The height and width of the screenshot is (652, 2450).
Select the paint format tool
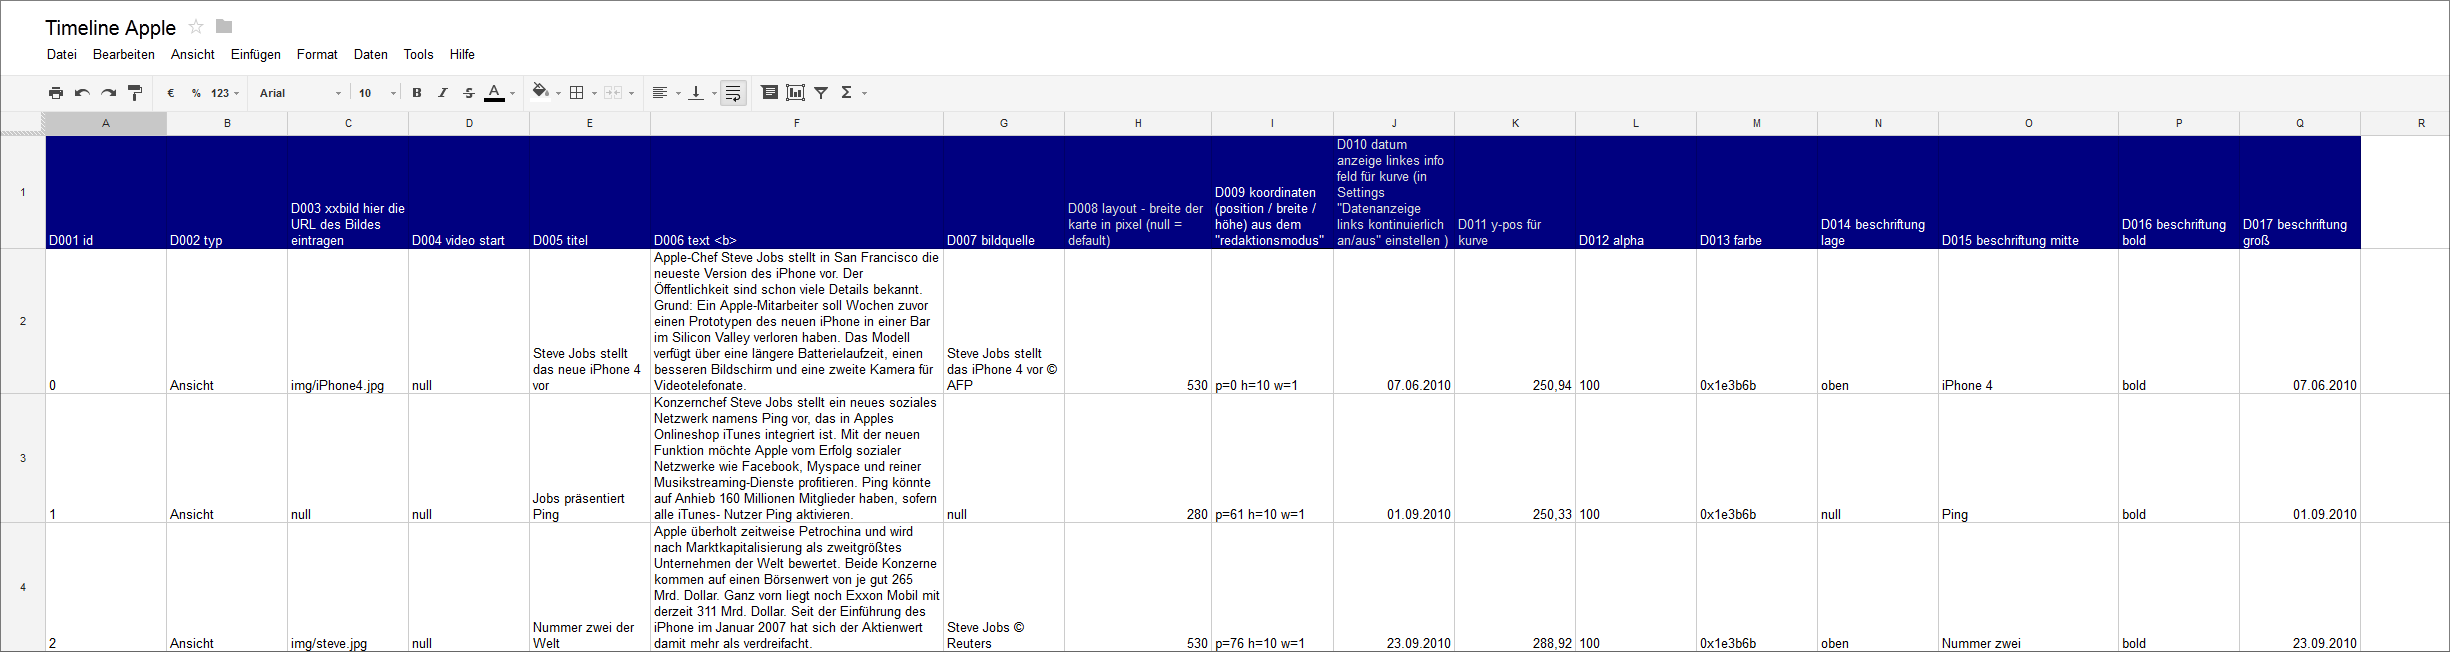pyautogui.click(x=135, y=93)
